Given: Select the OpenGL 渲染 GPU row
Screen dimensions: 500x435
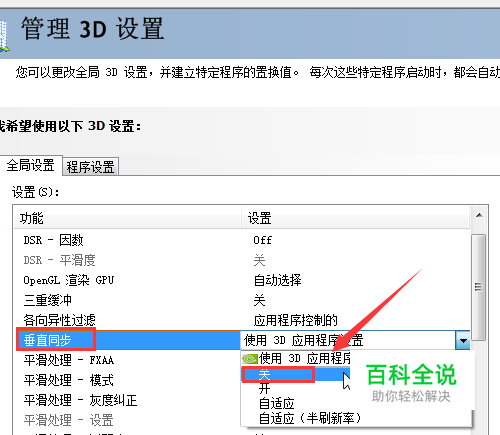Looking at the screenshot, I should (x=242, y=280).
